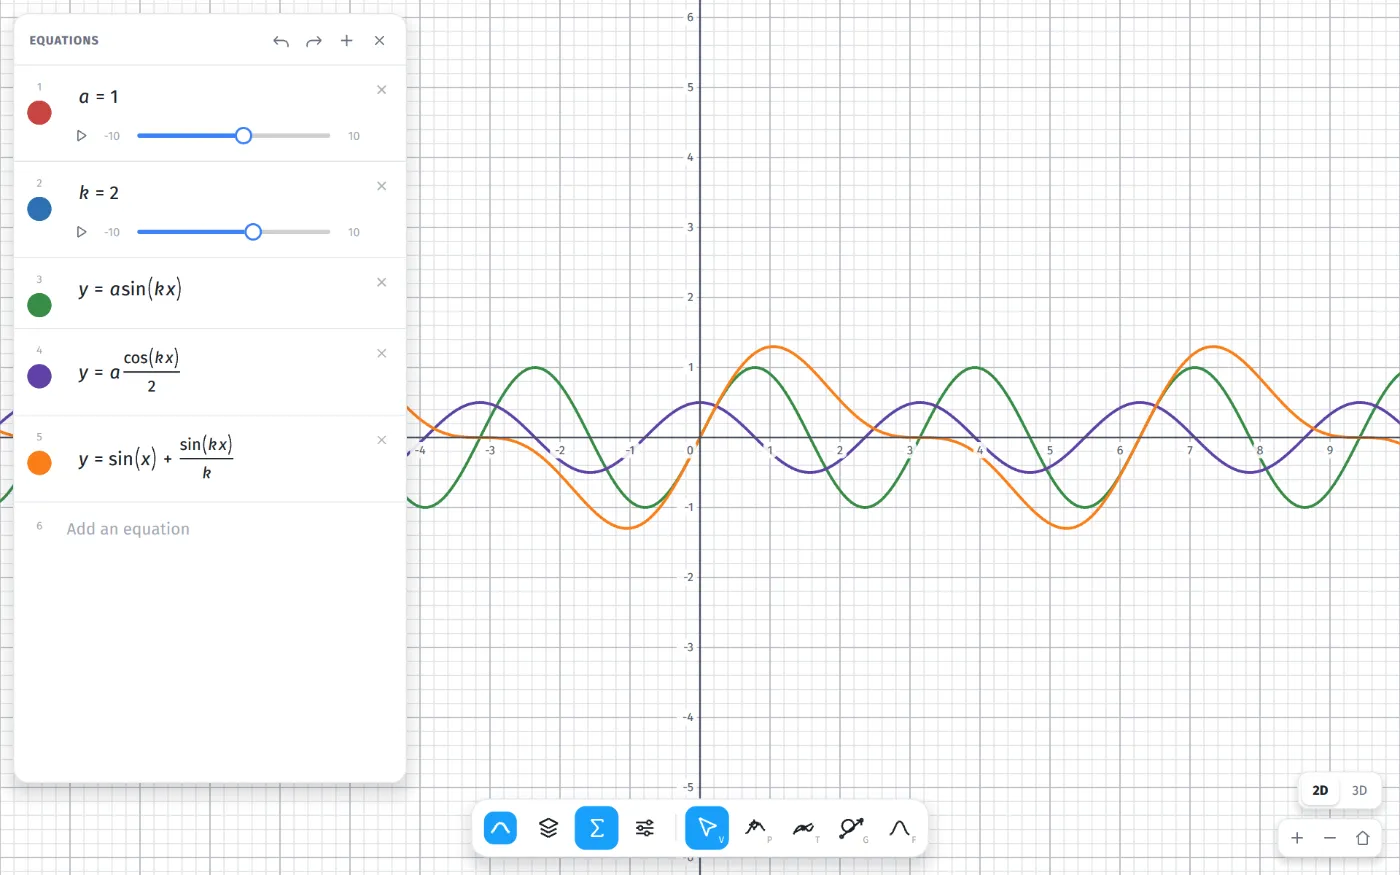Screen dimensions: 1400x875
Task: Click the blue color dot for k = 2
Action: 40,209
